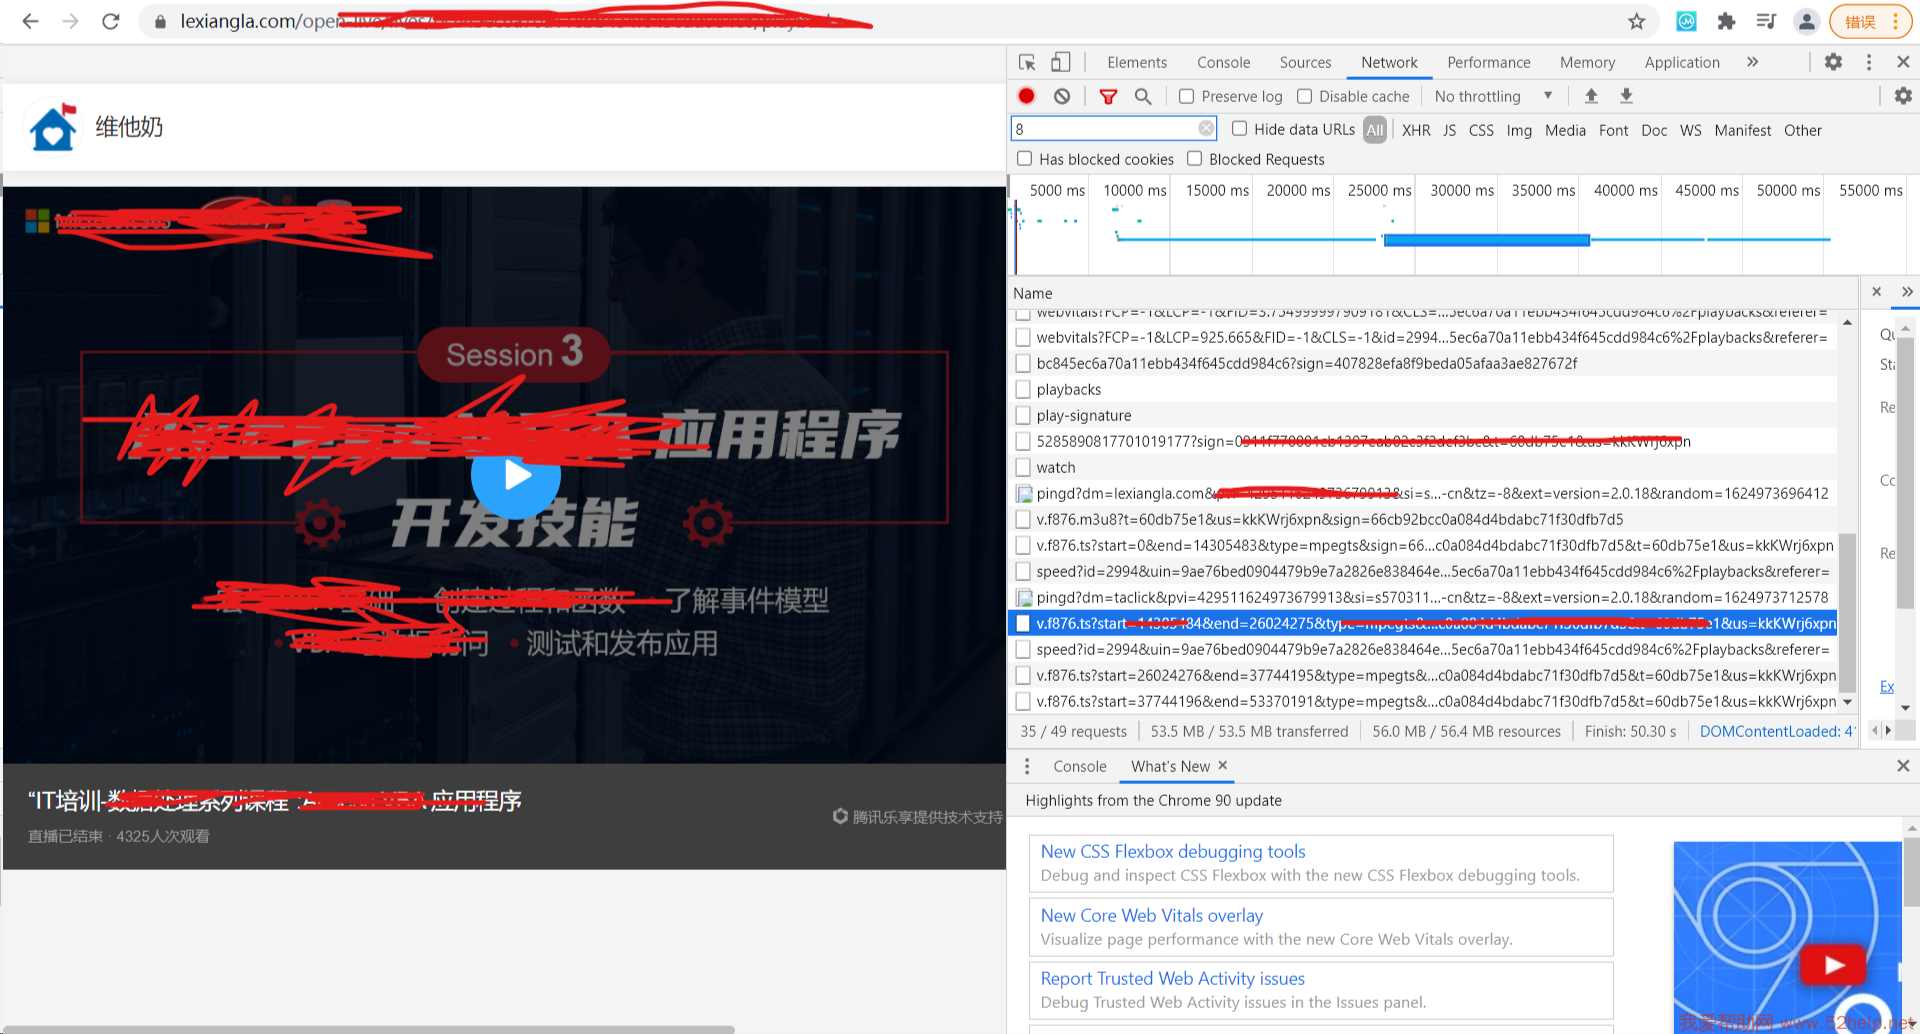
Task: Switch to the Console tab
Action: pos(1223,62)
